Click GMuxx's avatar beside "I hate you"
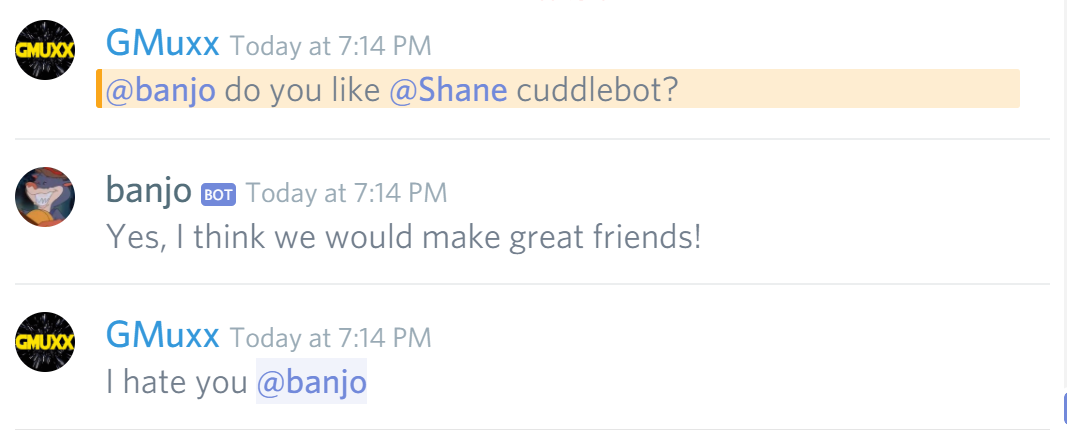 tap(45, 342)
